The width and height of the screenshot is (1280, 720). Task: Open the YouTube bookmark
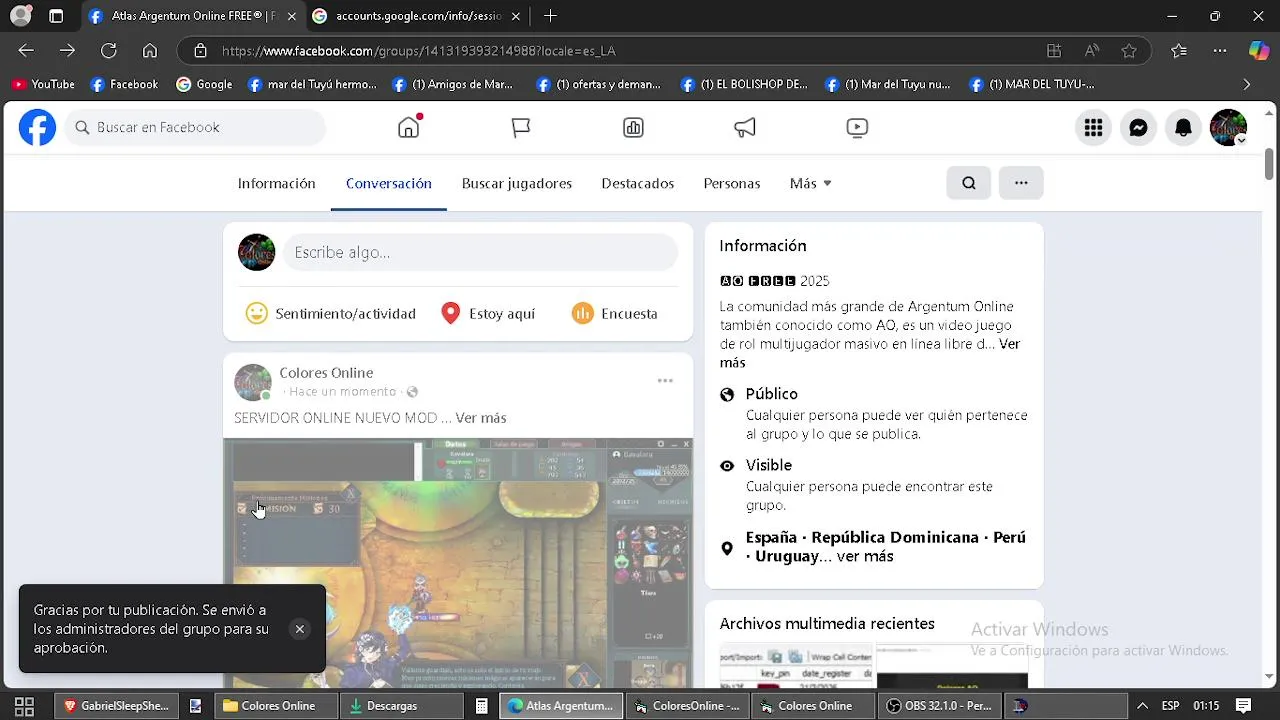point(42,85)
